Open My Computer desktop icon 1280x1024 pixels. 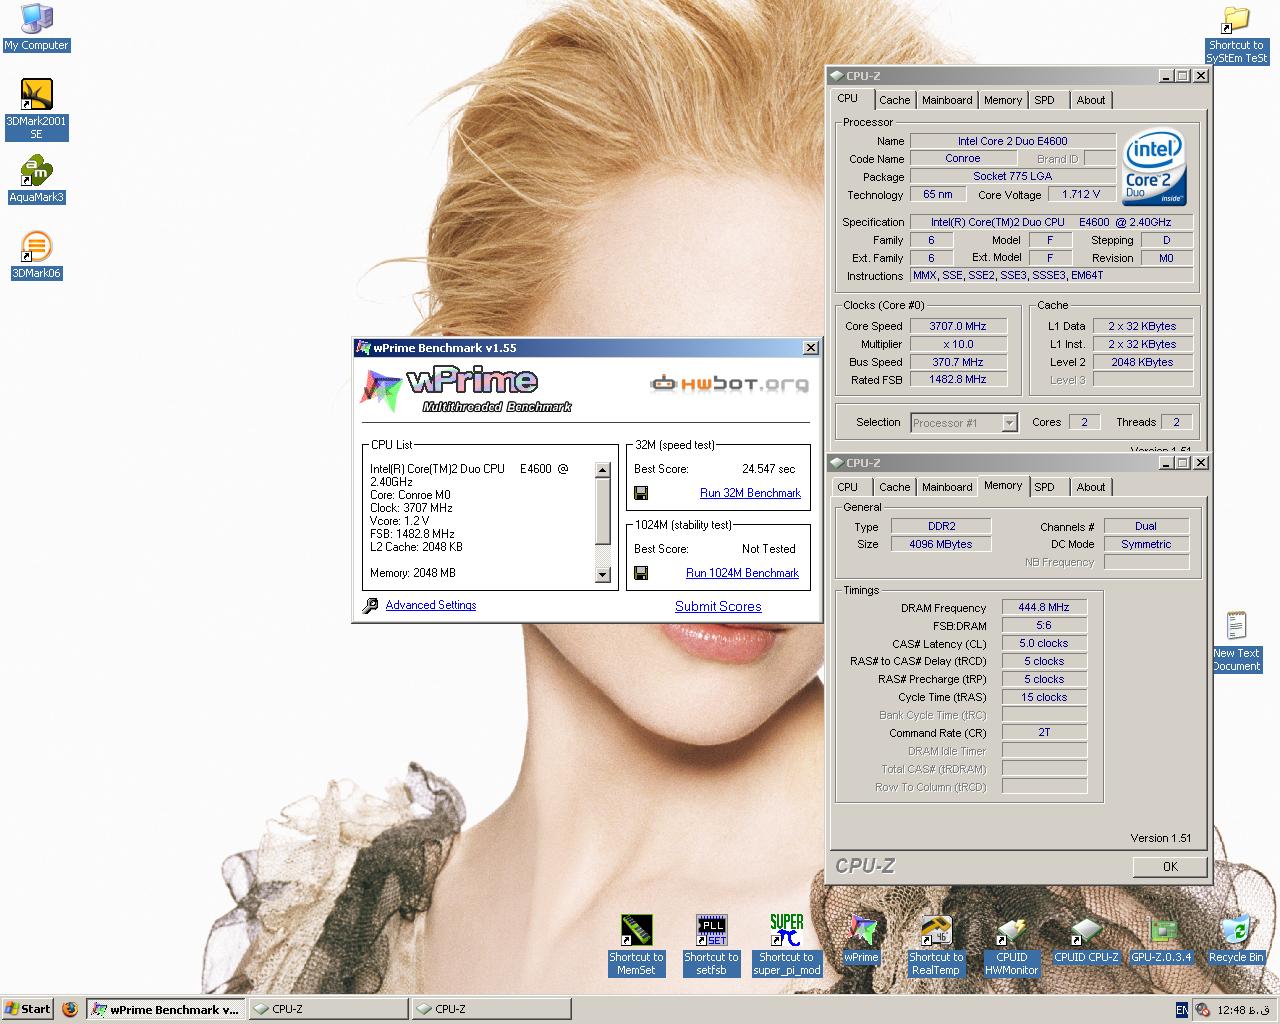(36, 28)
